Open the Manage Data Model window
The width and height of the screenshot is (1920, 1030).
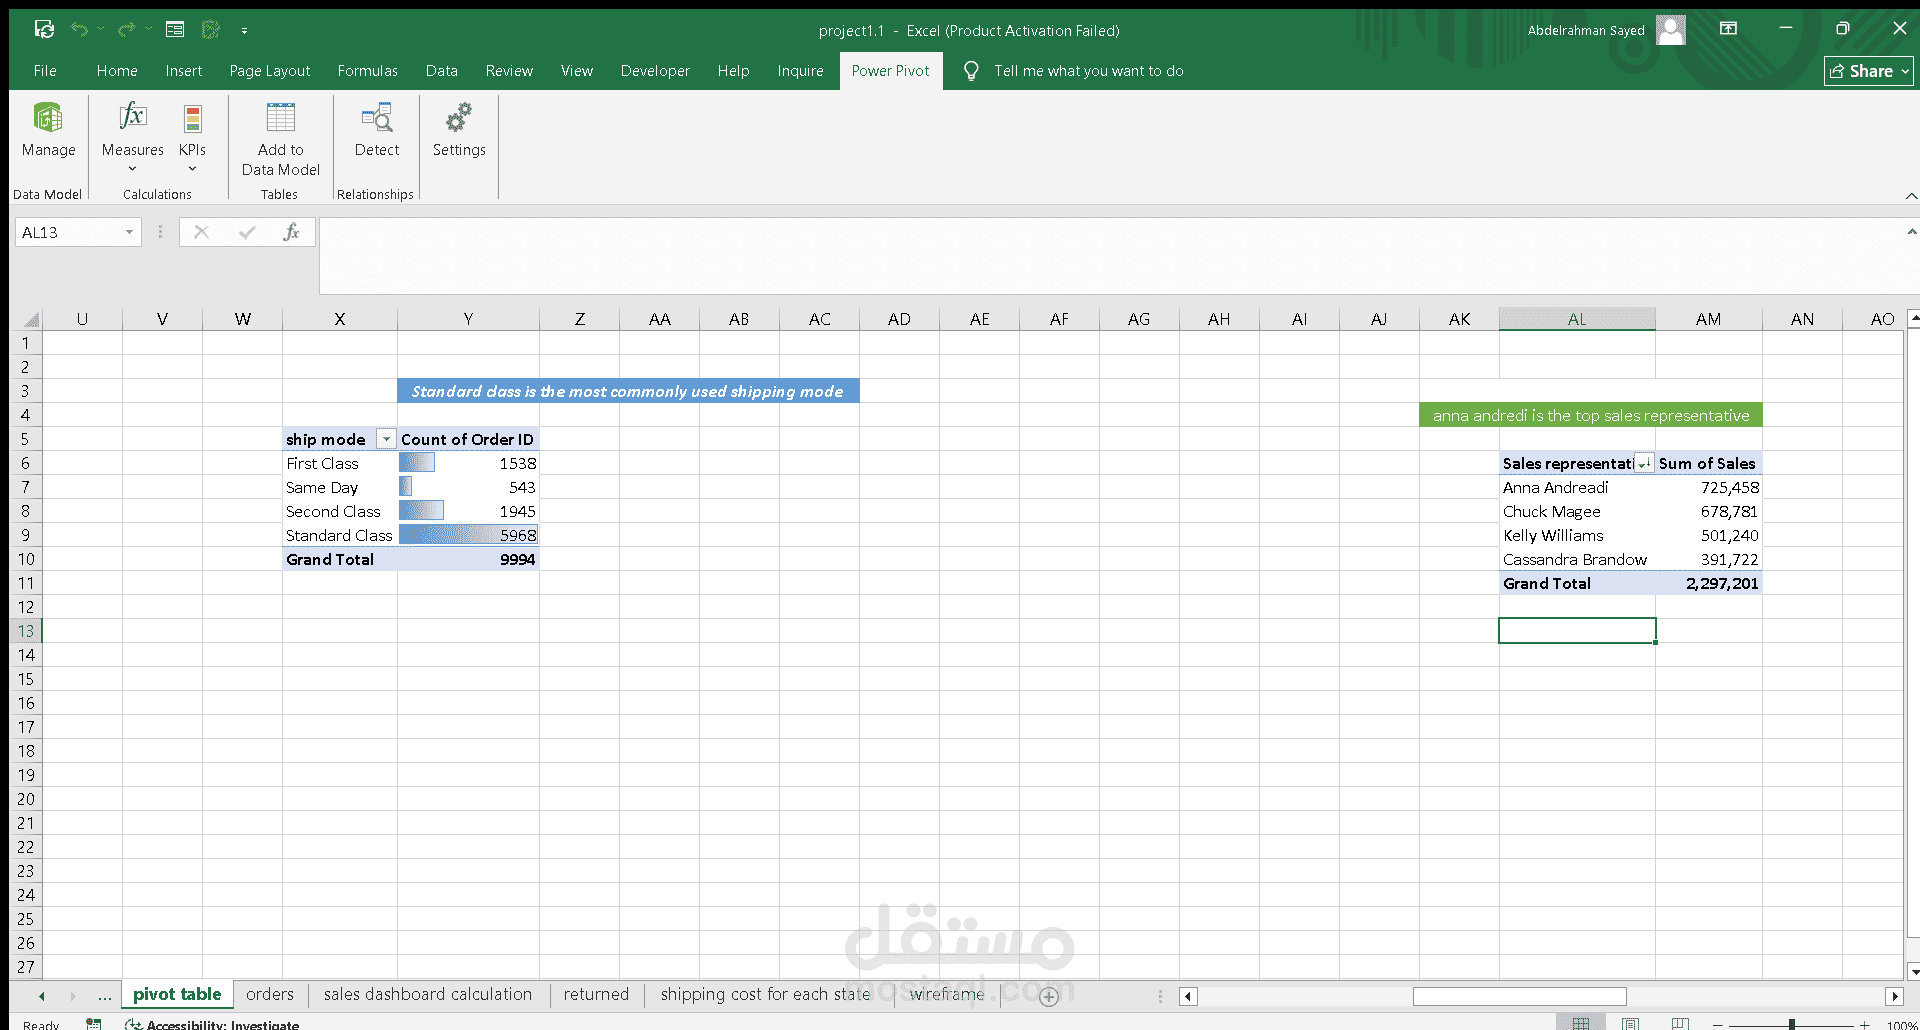(x=48, y=130)
